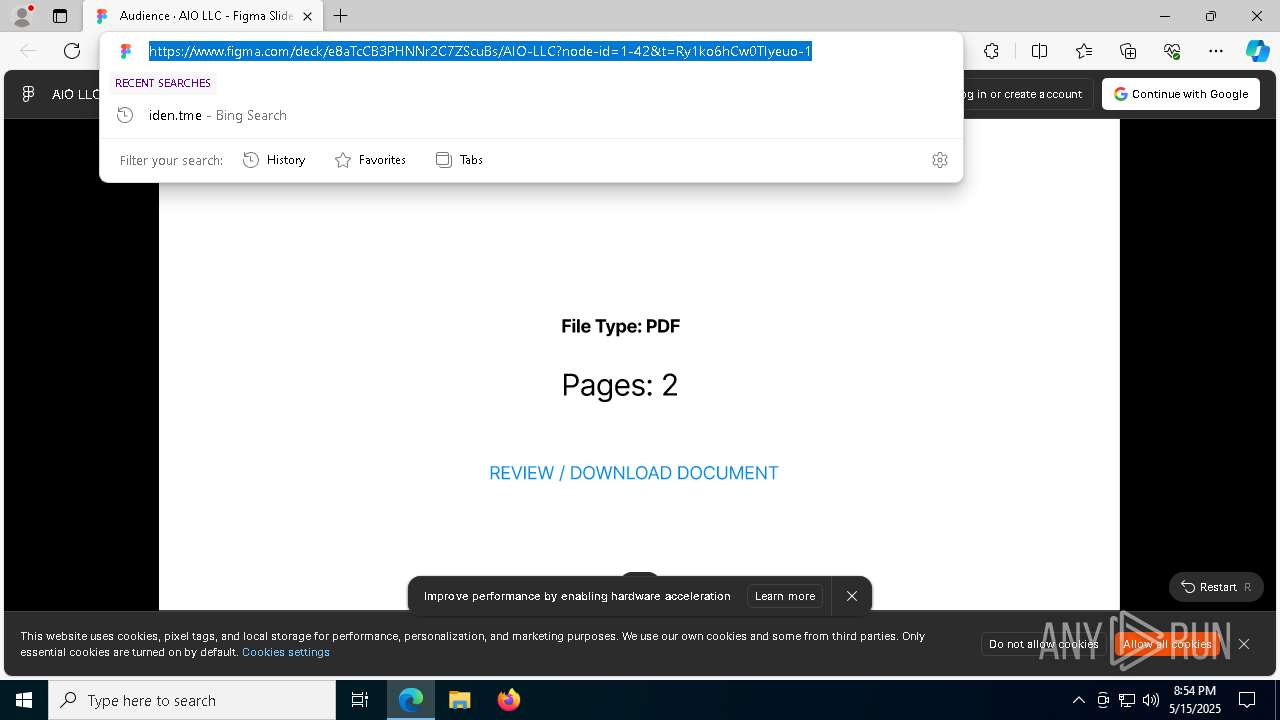This screenshot has width=1280, height=720.
Task: Open File Explorer from taskbar
Action: 459,700
